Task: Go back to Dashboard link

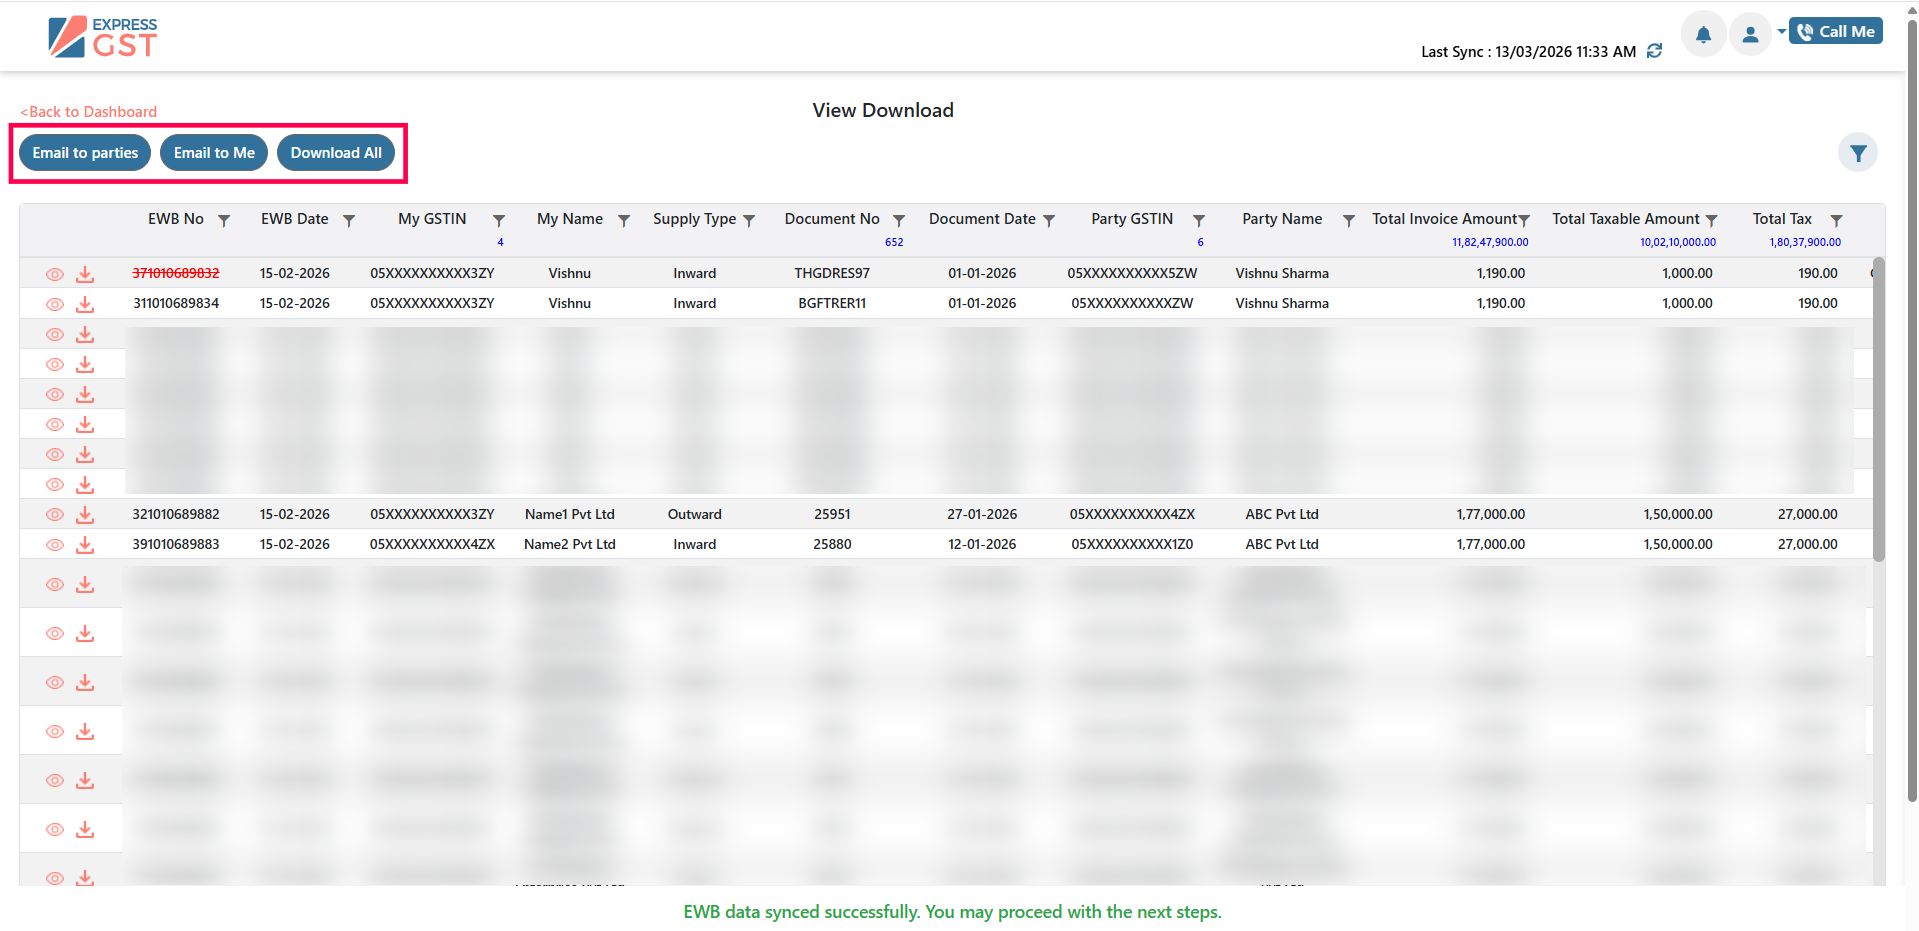Action: tap(89, 112)
